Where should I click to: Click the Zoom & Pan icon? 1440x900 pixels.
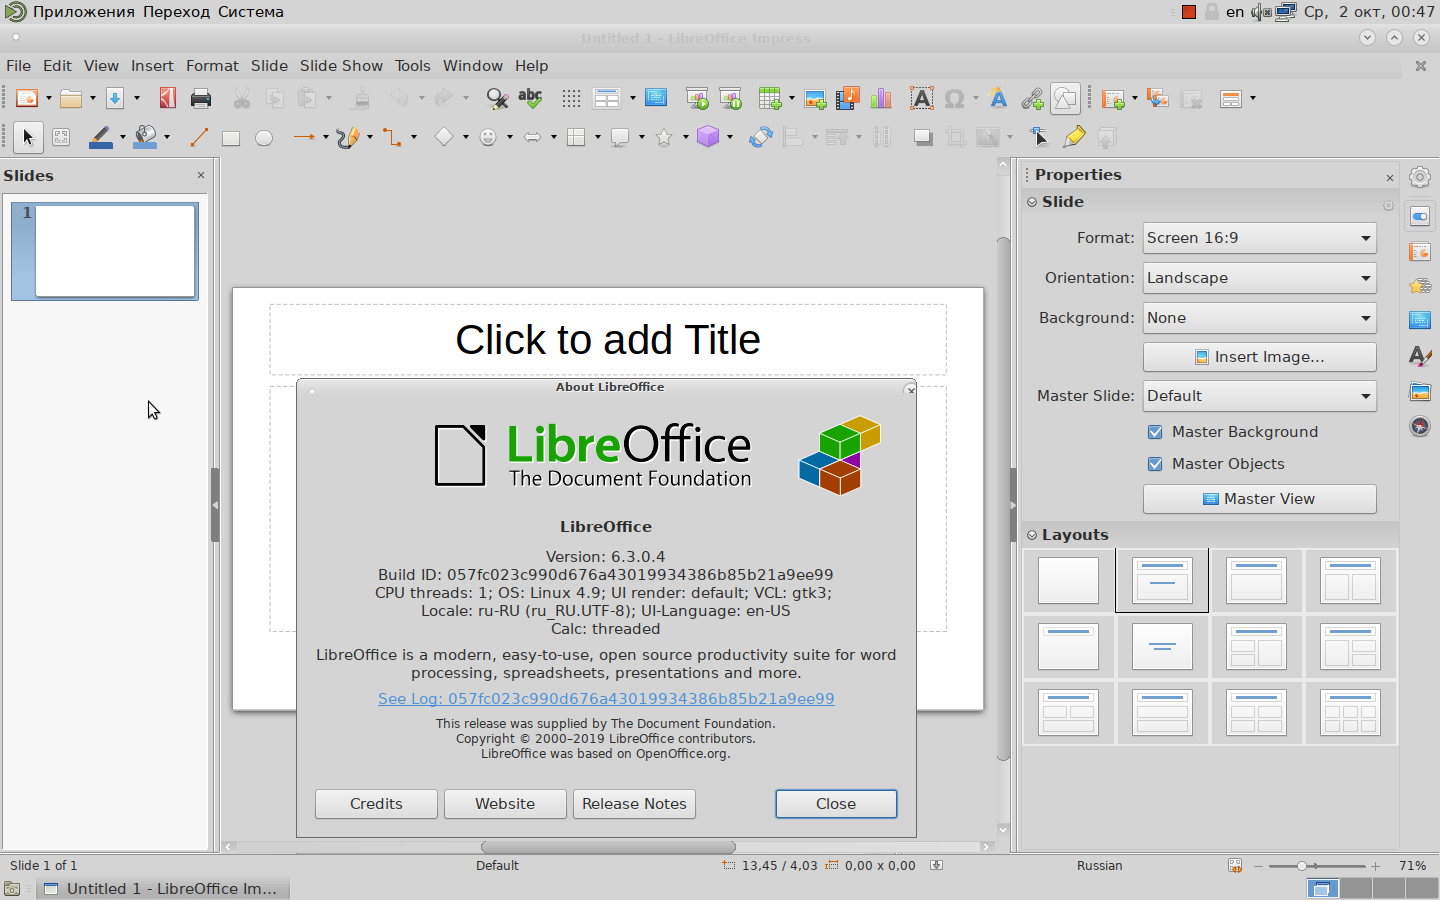[x=61, y=137]
